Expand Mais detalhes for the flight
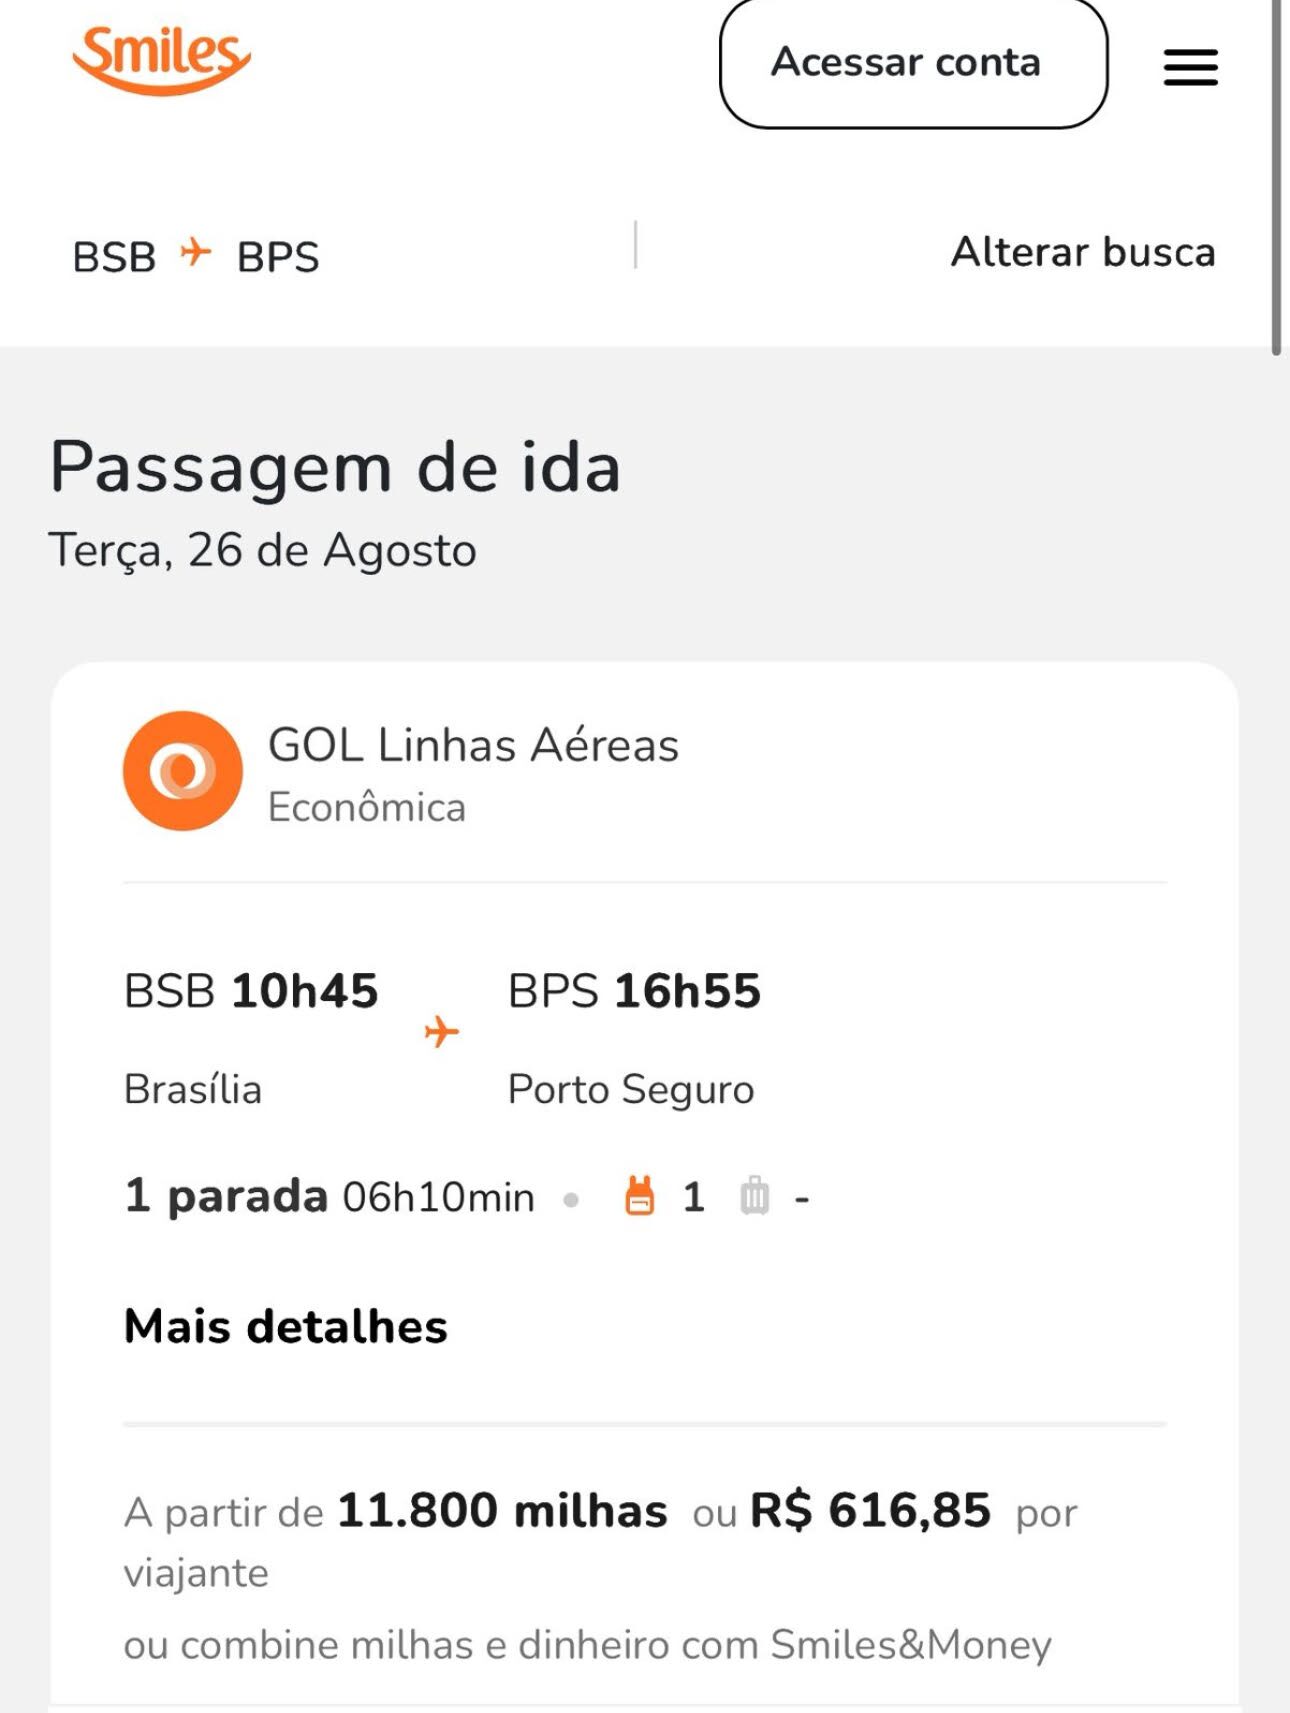Image resolution: width=1290 pixels, height=1713 pixels. click(286, 1326)
